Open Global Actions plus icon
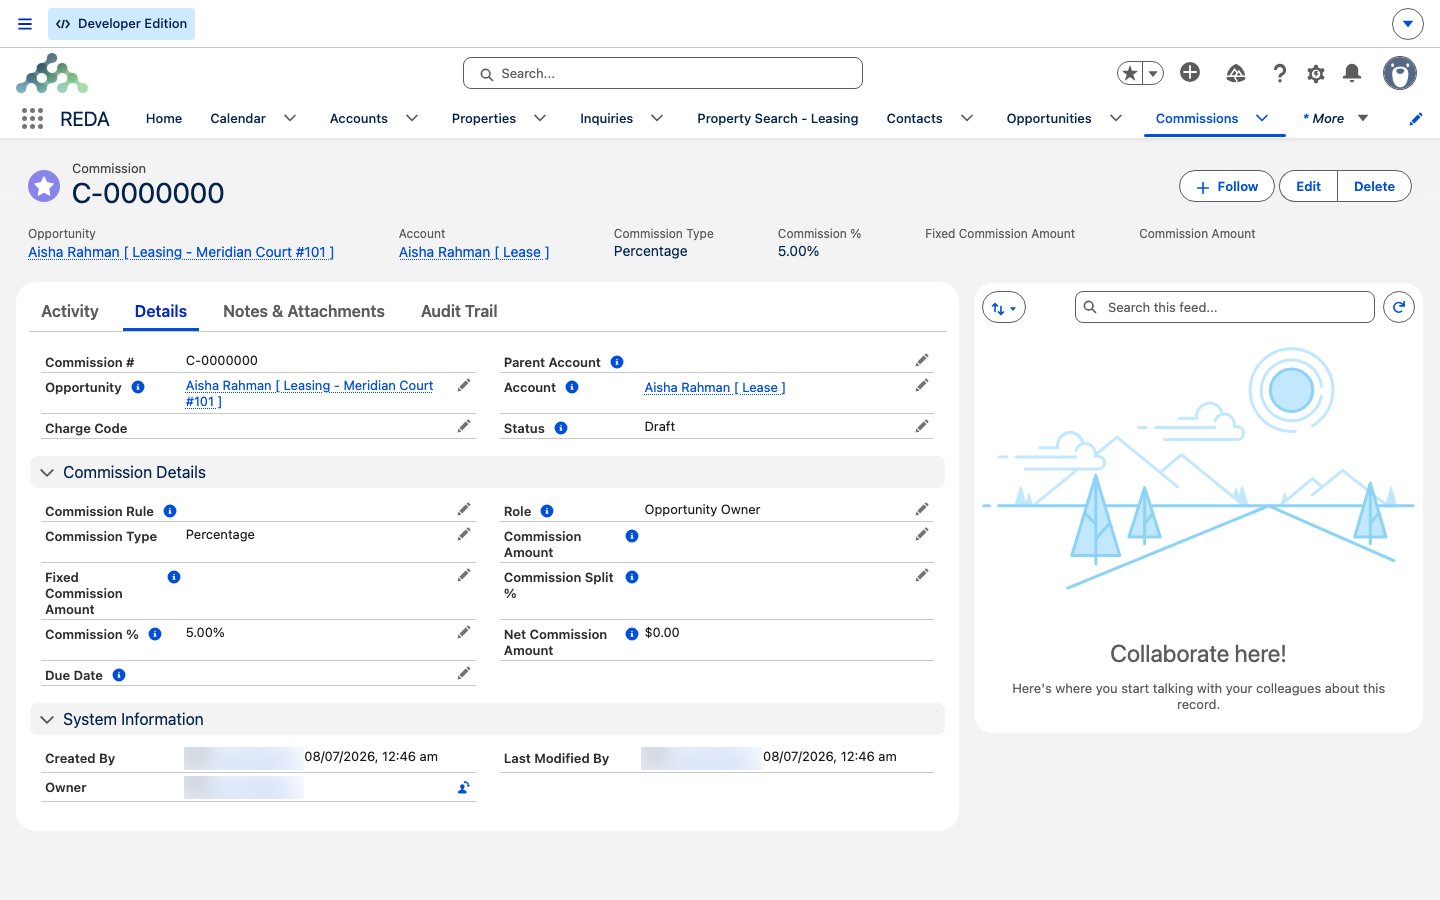Viewport: 1440px width, 900px height. click(x=1190, y=72)
